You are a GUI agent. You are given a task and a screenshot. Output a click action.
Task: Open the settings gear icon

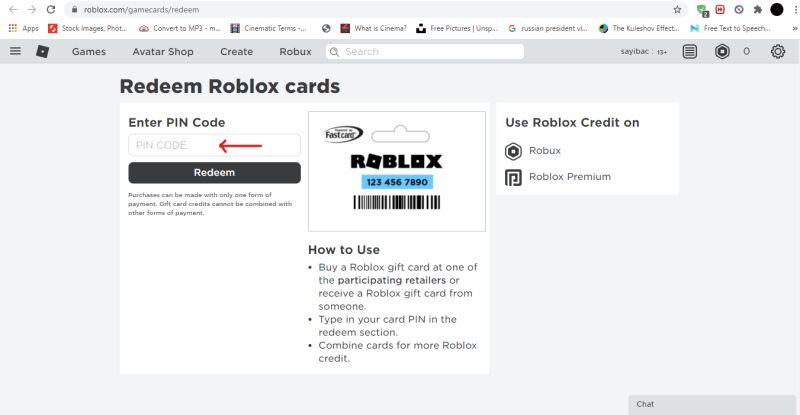(x=778, y=52)
